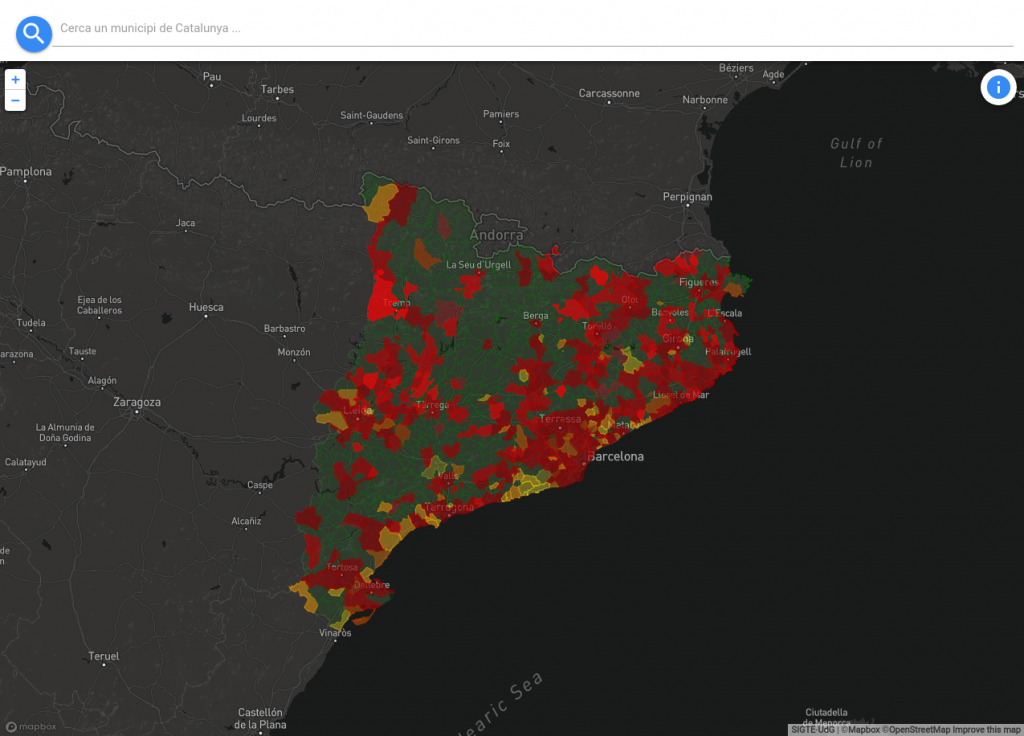1024x736 pixels.
Task: Click the Terrassa municipality on the map
Action: (560, 419)
